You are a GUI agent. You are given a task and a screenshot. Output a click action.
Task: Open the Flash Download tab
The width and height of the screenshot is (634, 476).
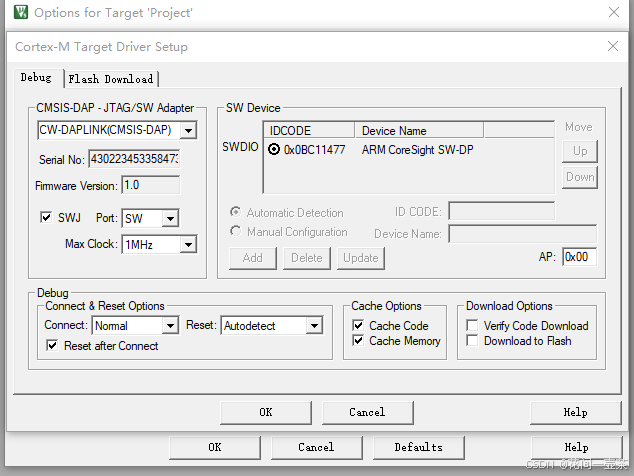pos(111,79)
